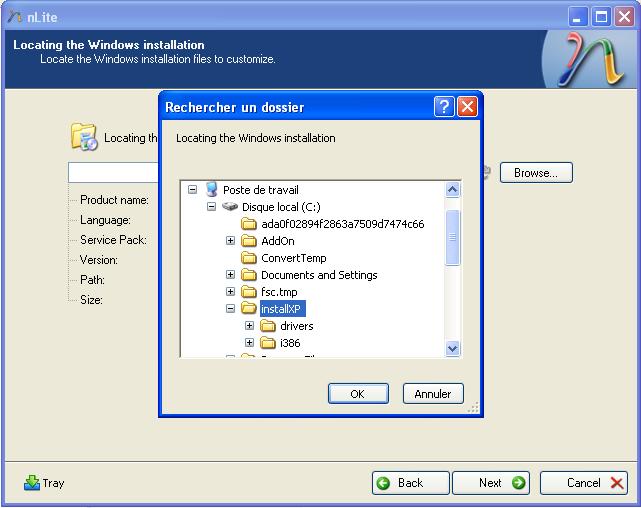
Task: Expand the Documents and Settings node
Action: point(231,275)
